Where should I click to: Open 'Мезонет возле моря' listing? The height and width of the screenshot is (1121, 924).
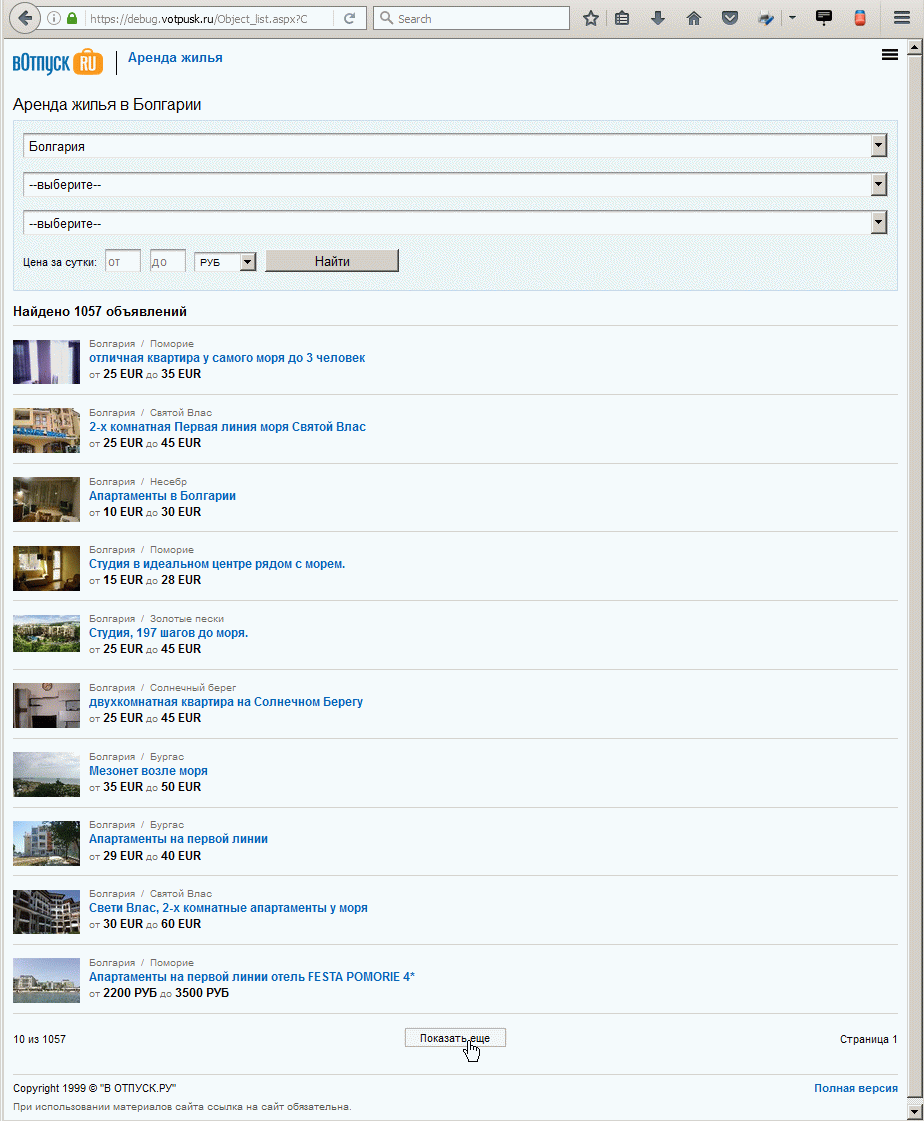pyautogui.click(x=148, y=771)
